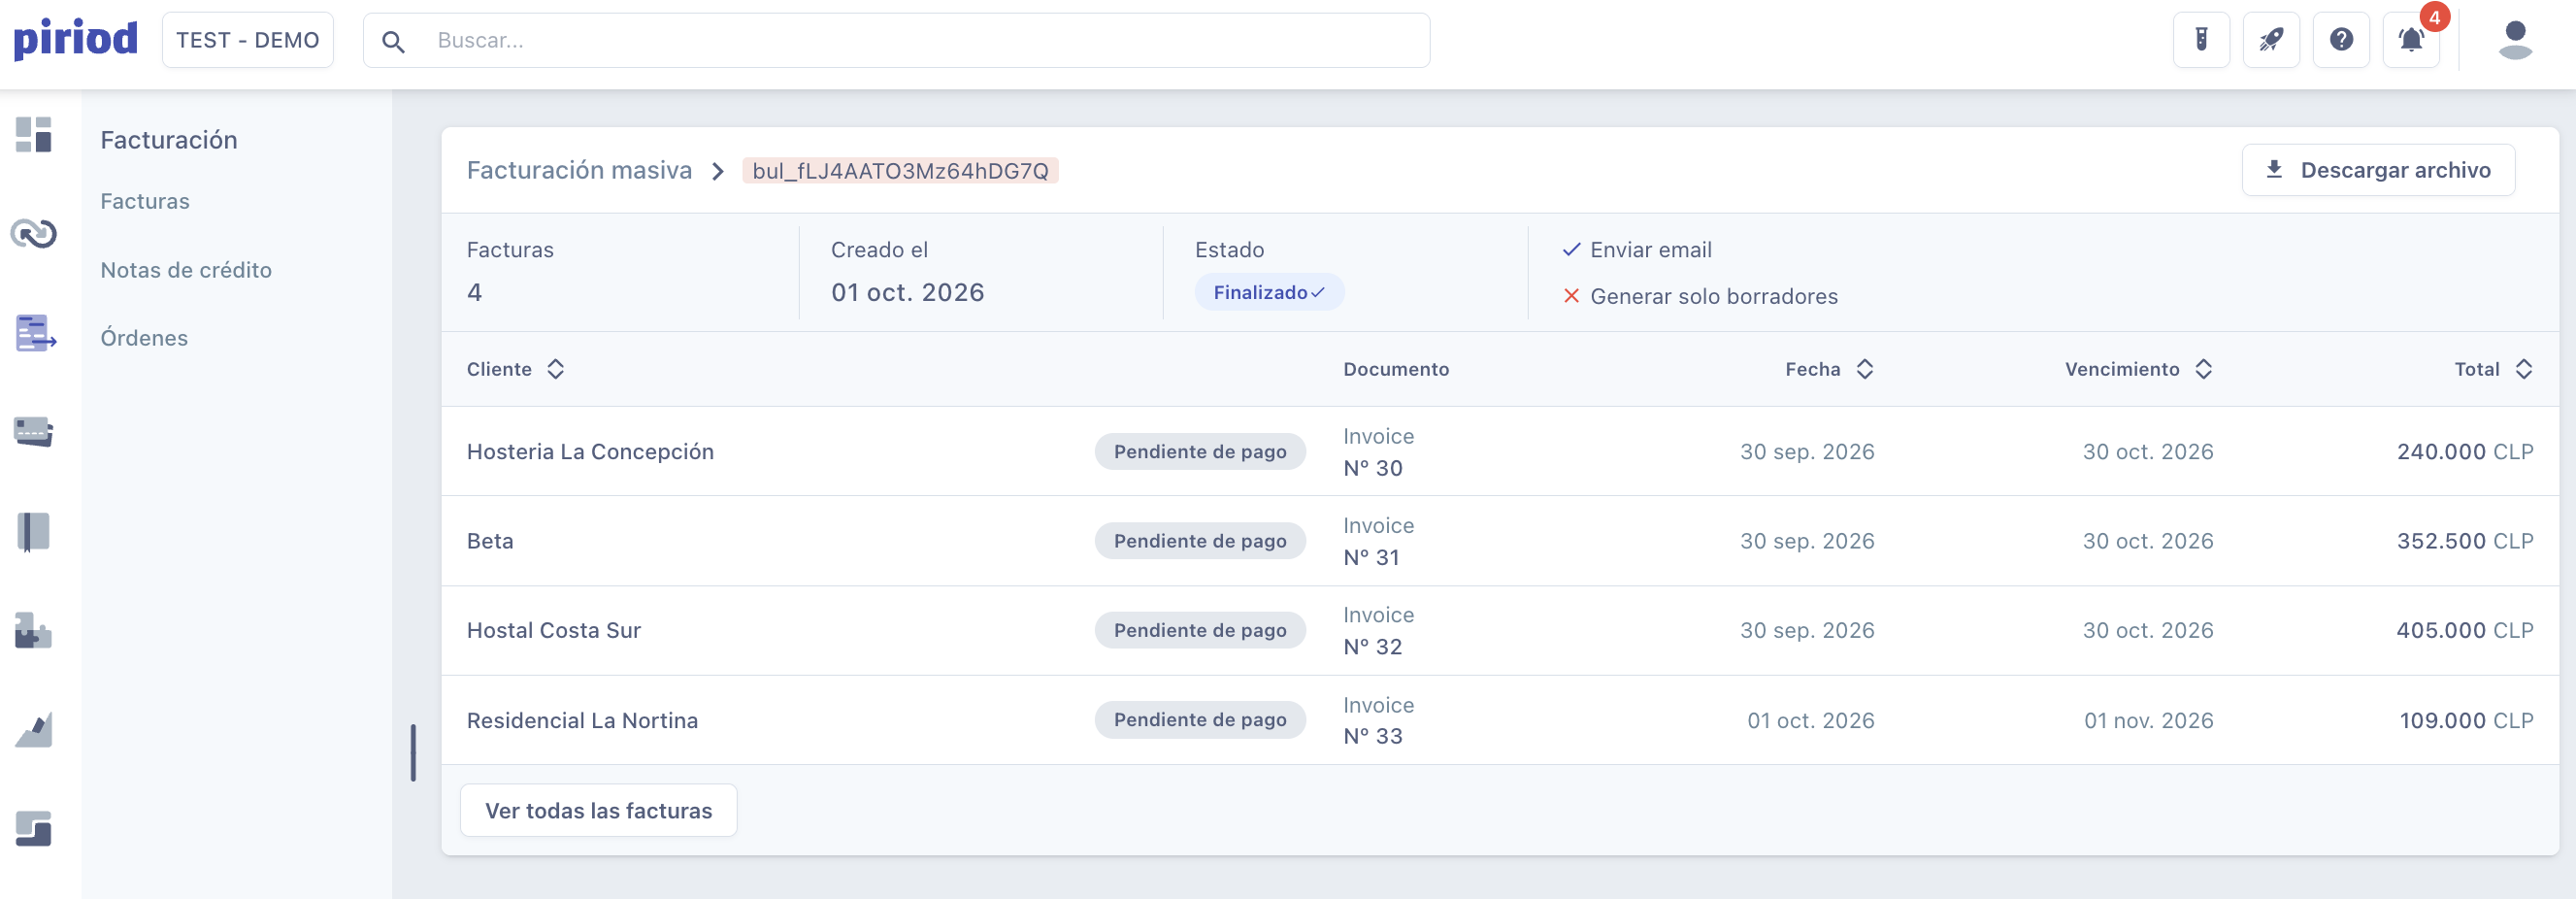The width and height of the screenshot is (2576, 899).
Task: Open the chain link sidebar icon
Action: click(x=33, y=234)
